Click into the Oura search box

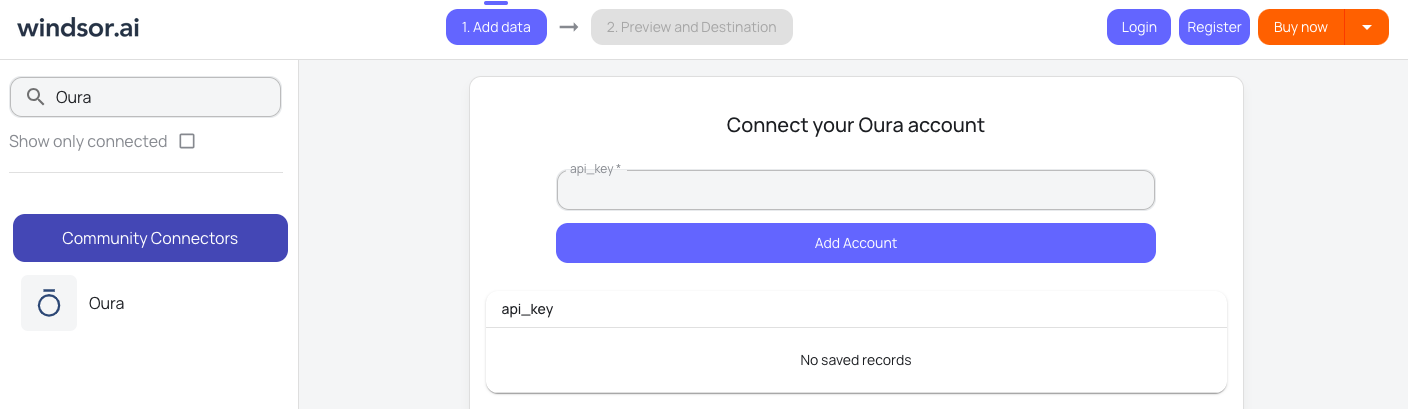[160, 97]
